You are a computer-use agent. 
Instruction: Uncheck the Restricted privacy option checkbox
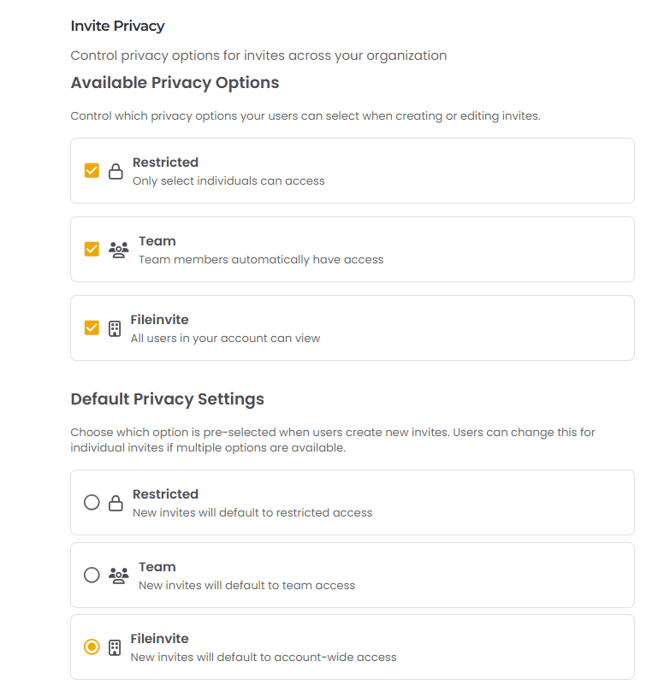[92, 171]
